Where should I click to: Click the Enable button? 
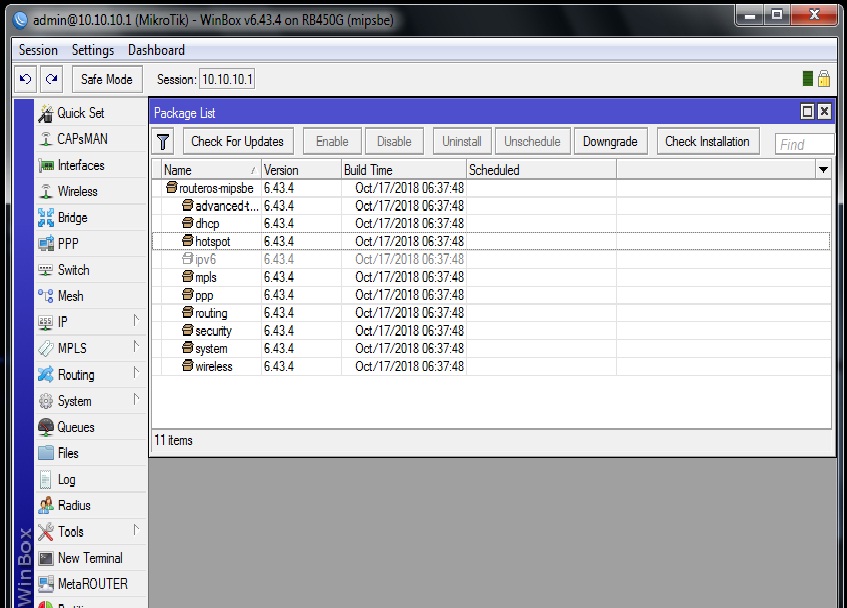point(332,141)
